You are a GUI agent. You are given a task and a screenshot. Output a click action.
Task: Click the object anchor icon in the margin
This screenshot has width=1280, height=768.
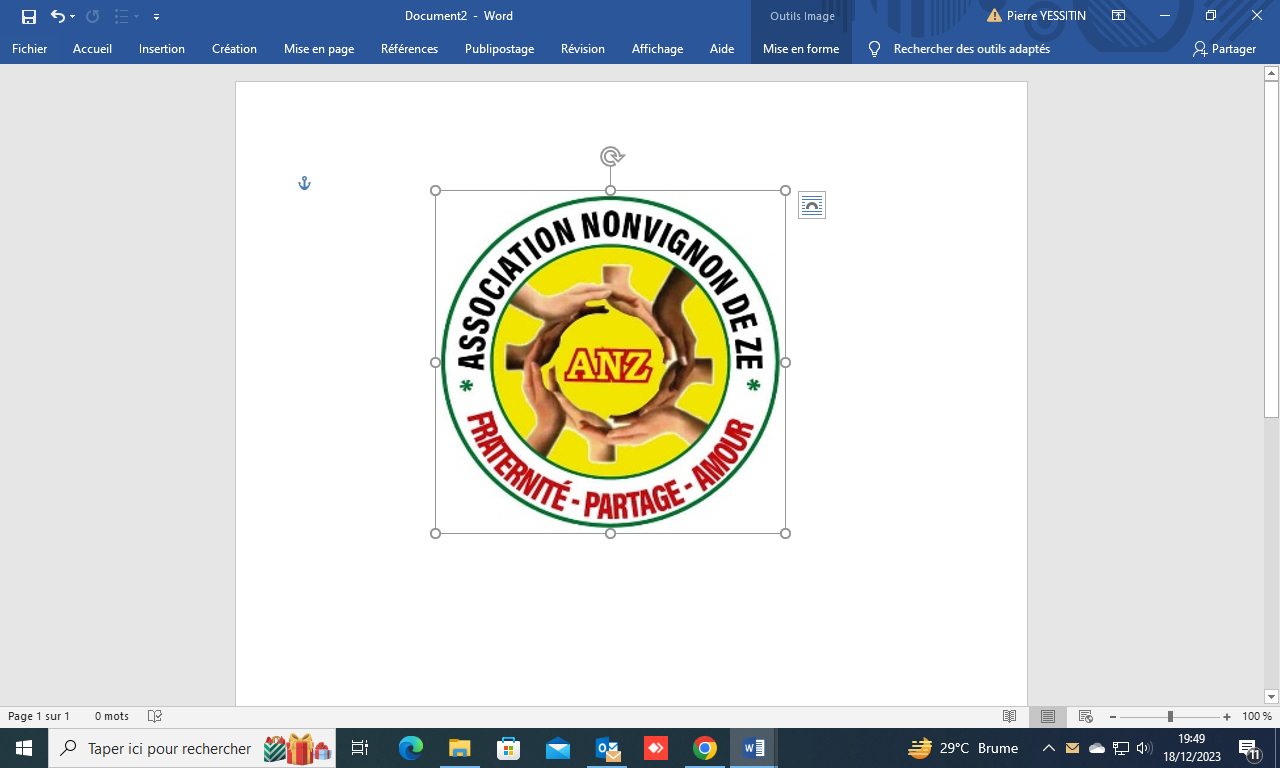(x=305, y=183)
